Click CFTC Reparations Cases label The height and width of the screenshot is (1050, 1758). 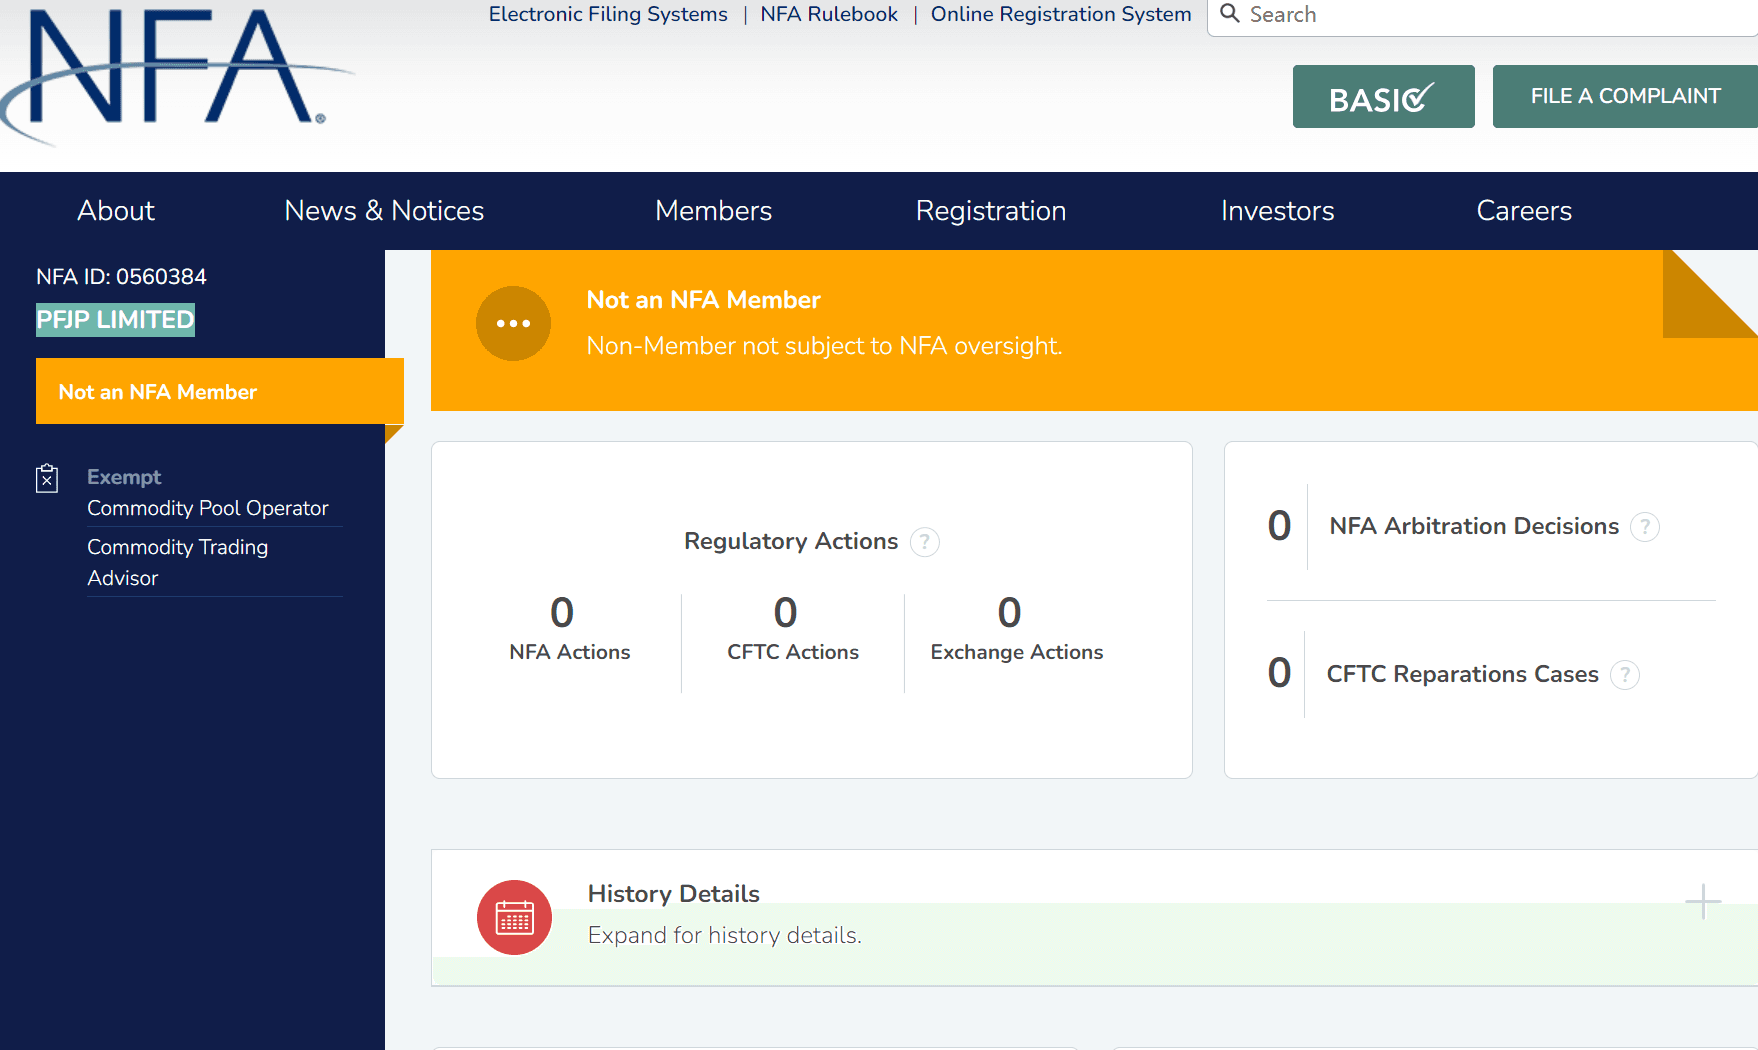coord(1462,674)
